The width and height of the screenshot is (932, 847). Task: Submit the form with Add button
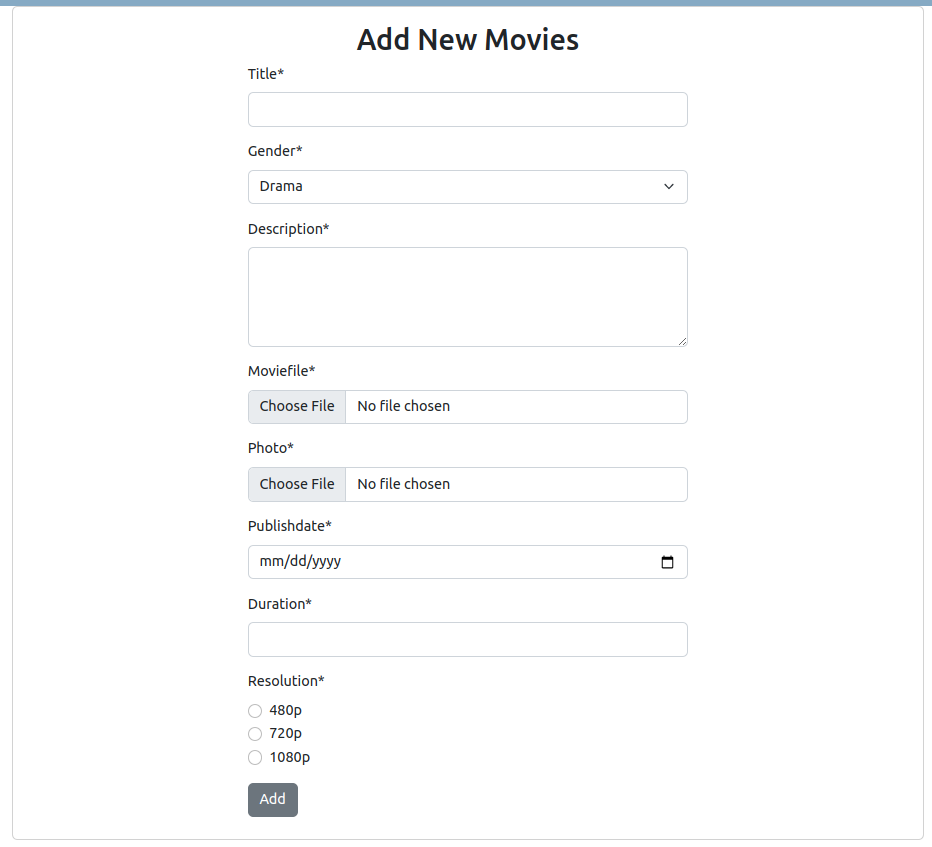pos(273,800)
